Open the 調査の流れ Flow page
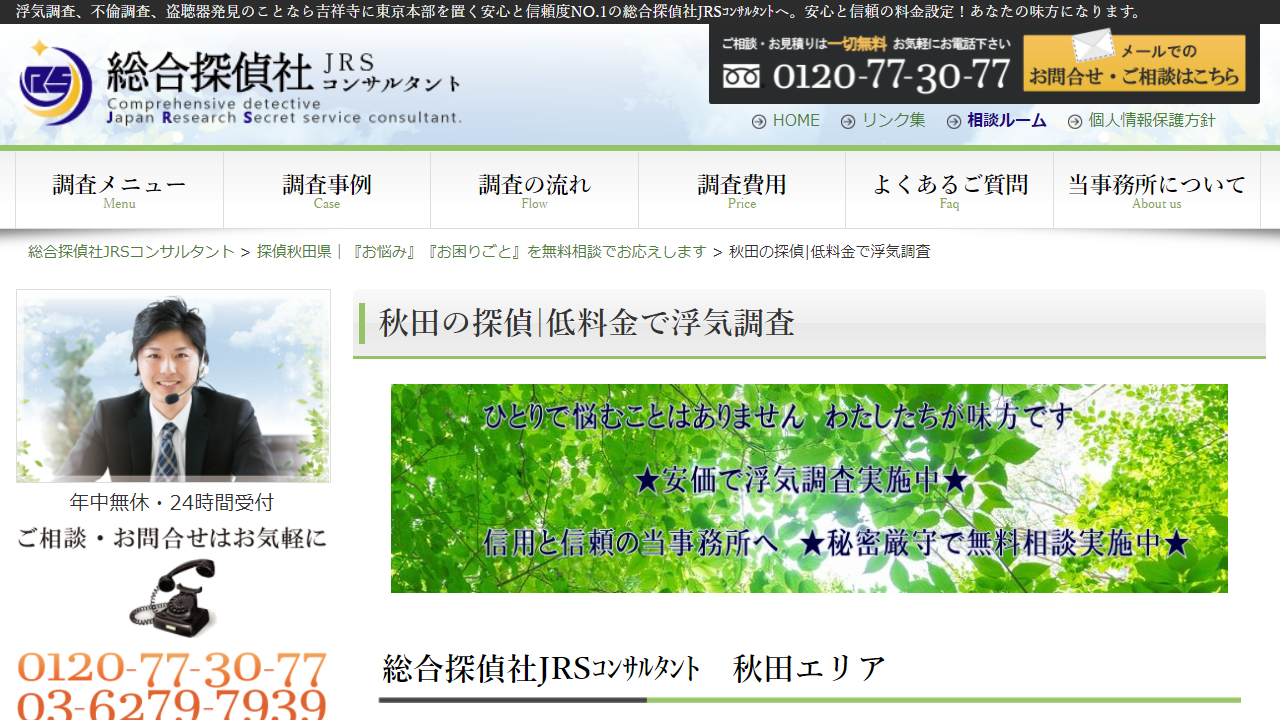Image resolution: width=1280 pixels, height=720 pixels. pos(533,190)
